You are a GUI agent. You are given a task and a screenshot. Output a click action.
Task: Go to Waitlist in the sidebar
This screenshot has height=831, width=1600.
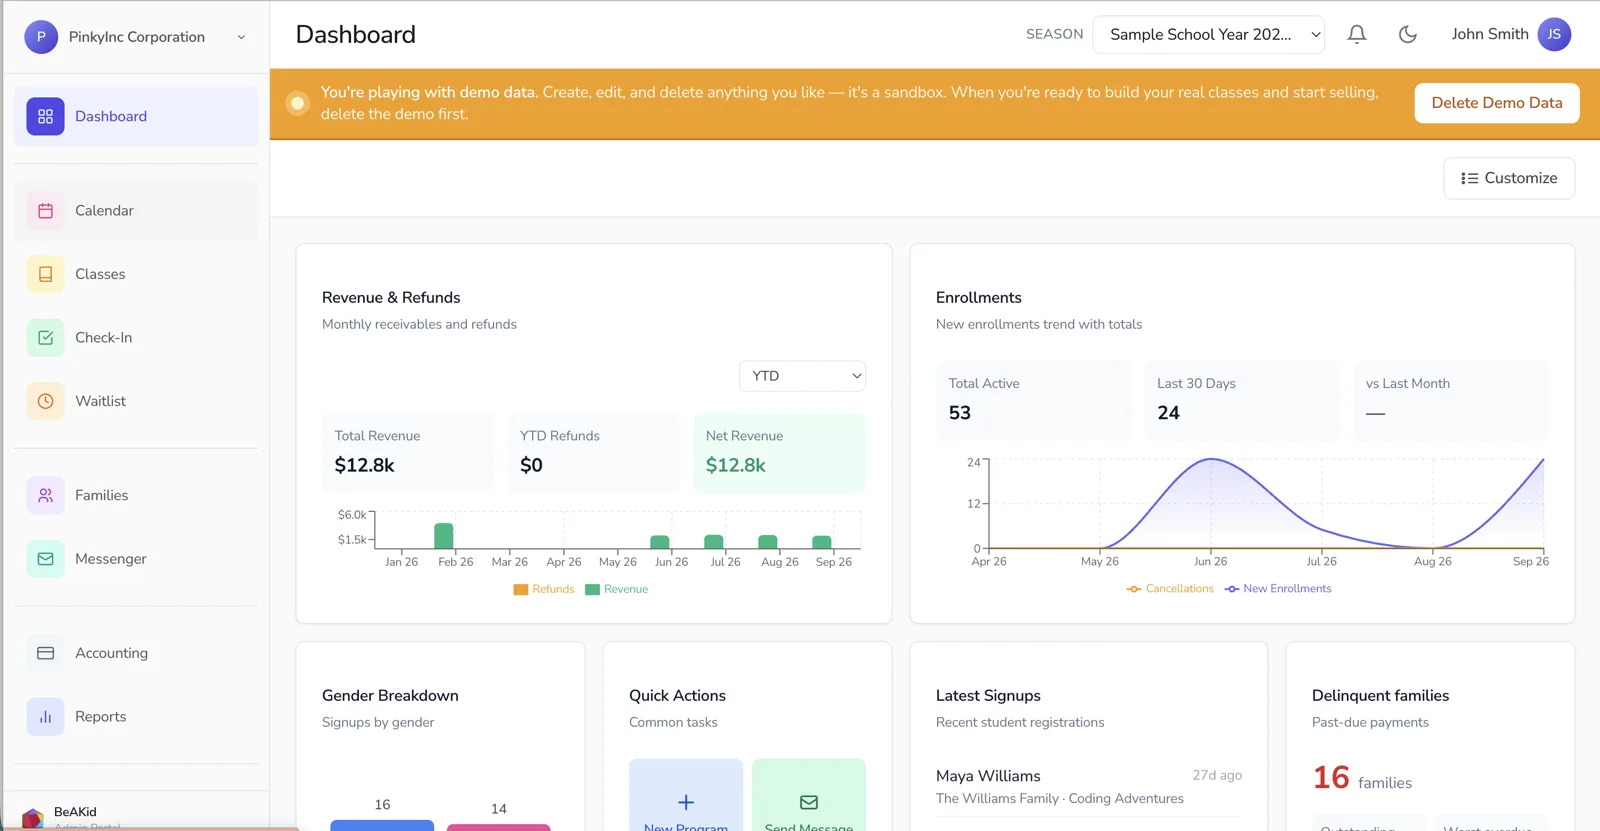pos(136,401)
